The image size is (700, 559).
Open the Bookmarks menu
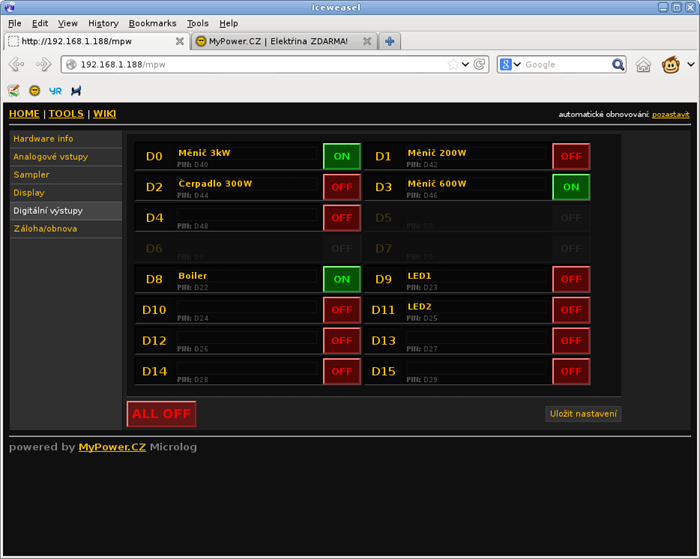152,23
